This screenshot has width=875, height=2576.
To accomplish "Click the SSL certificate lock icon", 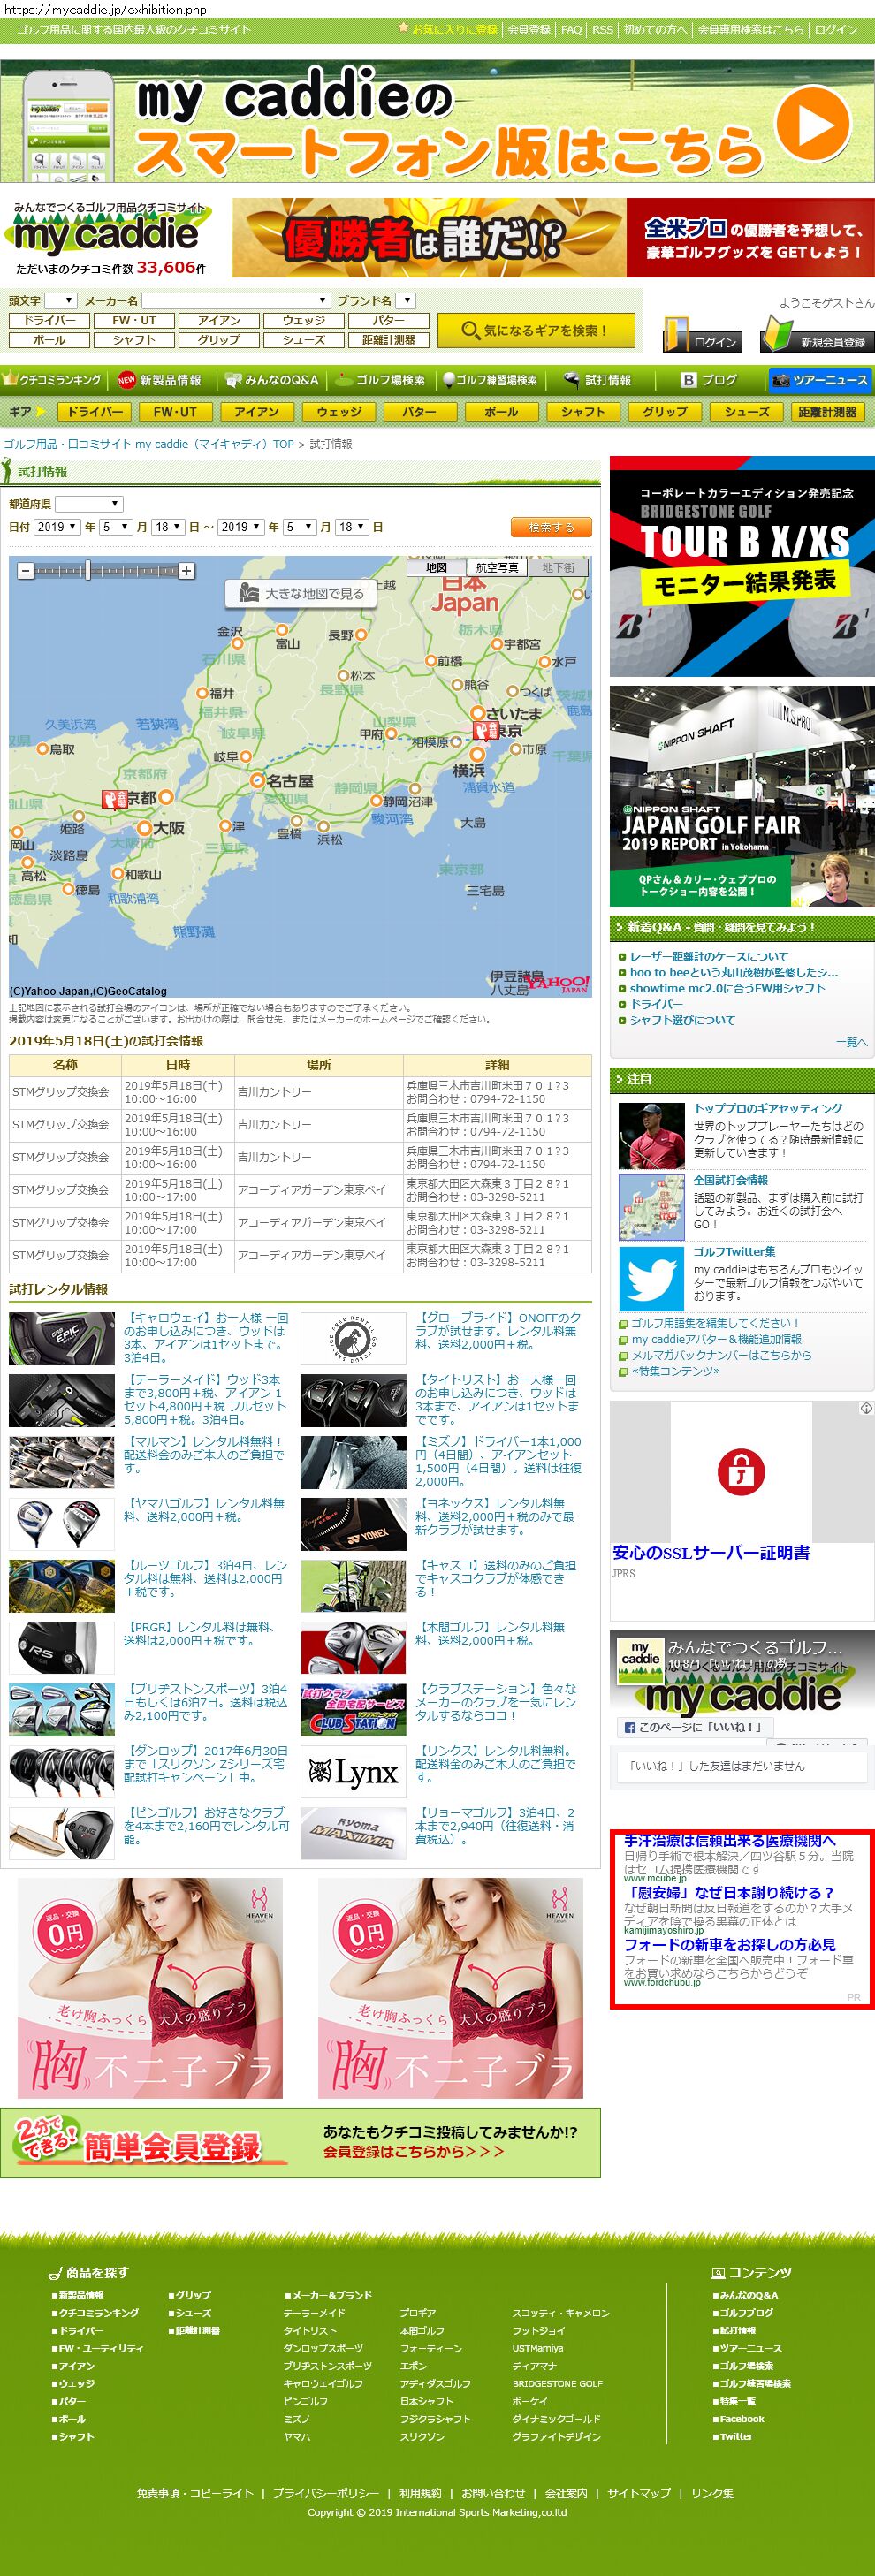I will click(x=741, y=1471).
